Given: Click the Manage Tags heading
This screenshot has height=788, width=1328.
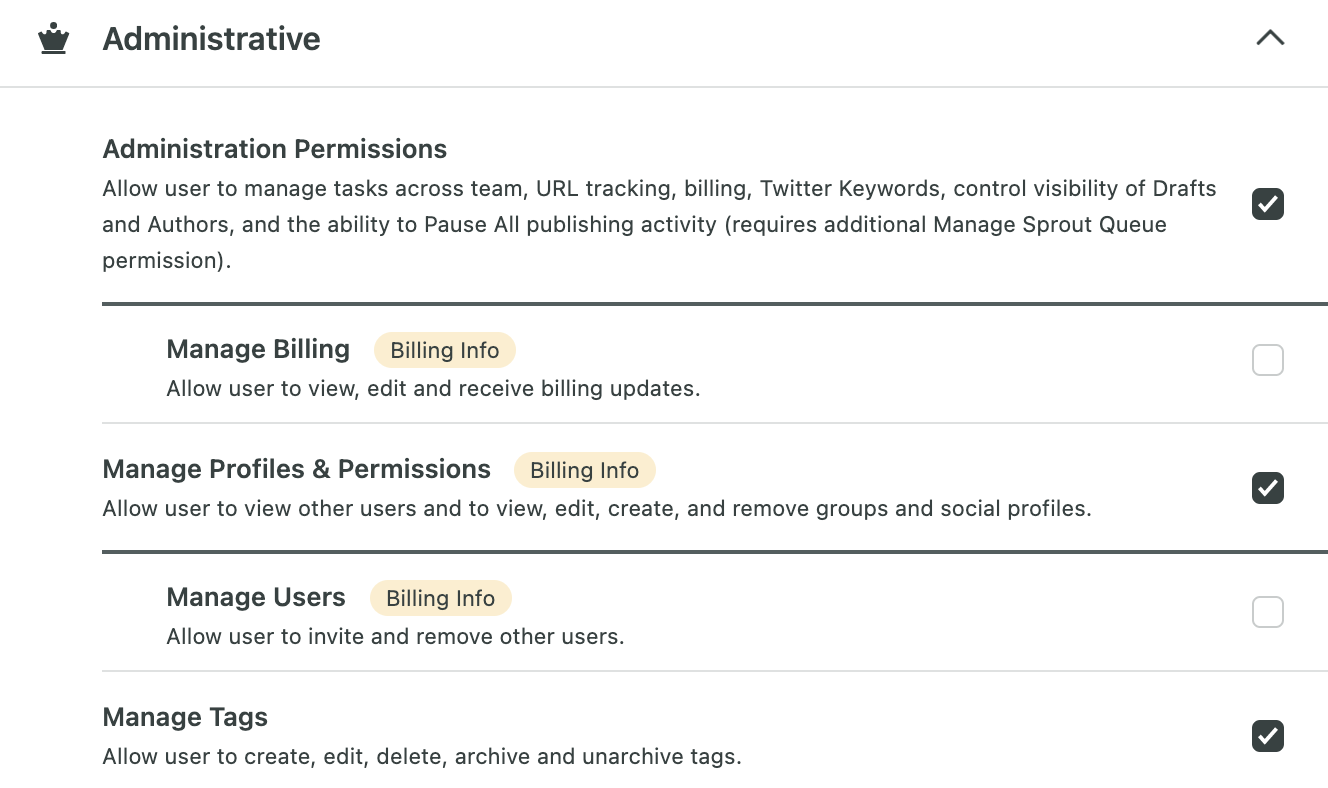Looking at the screenshot, I should [x=184, y=717].
